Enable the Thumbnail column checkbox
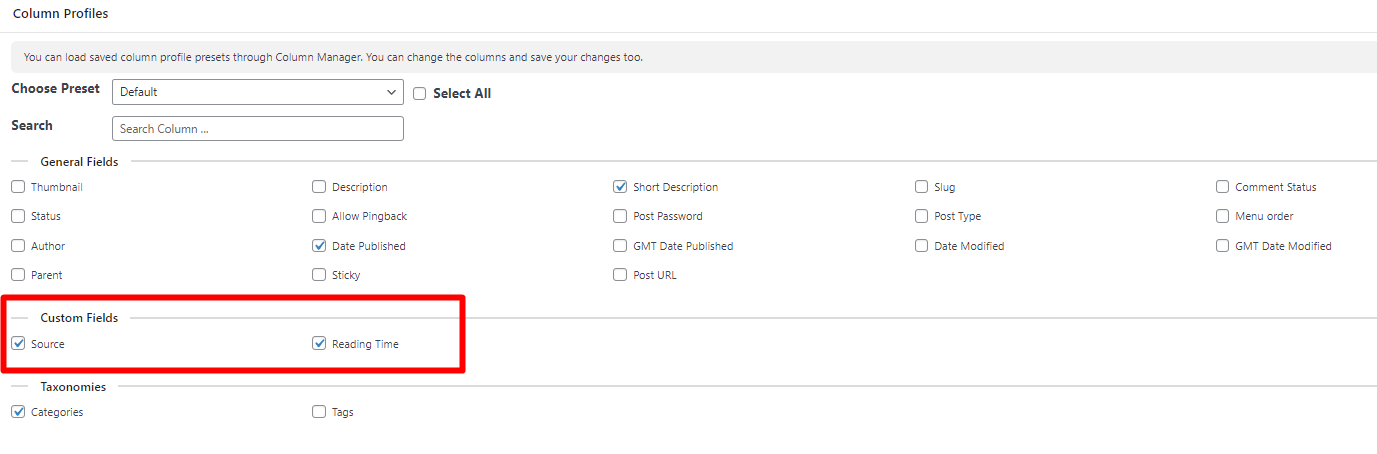The height and width of the screenshot is (454, 1377). point(18,187)
